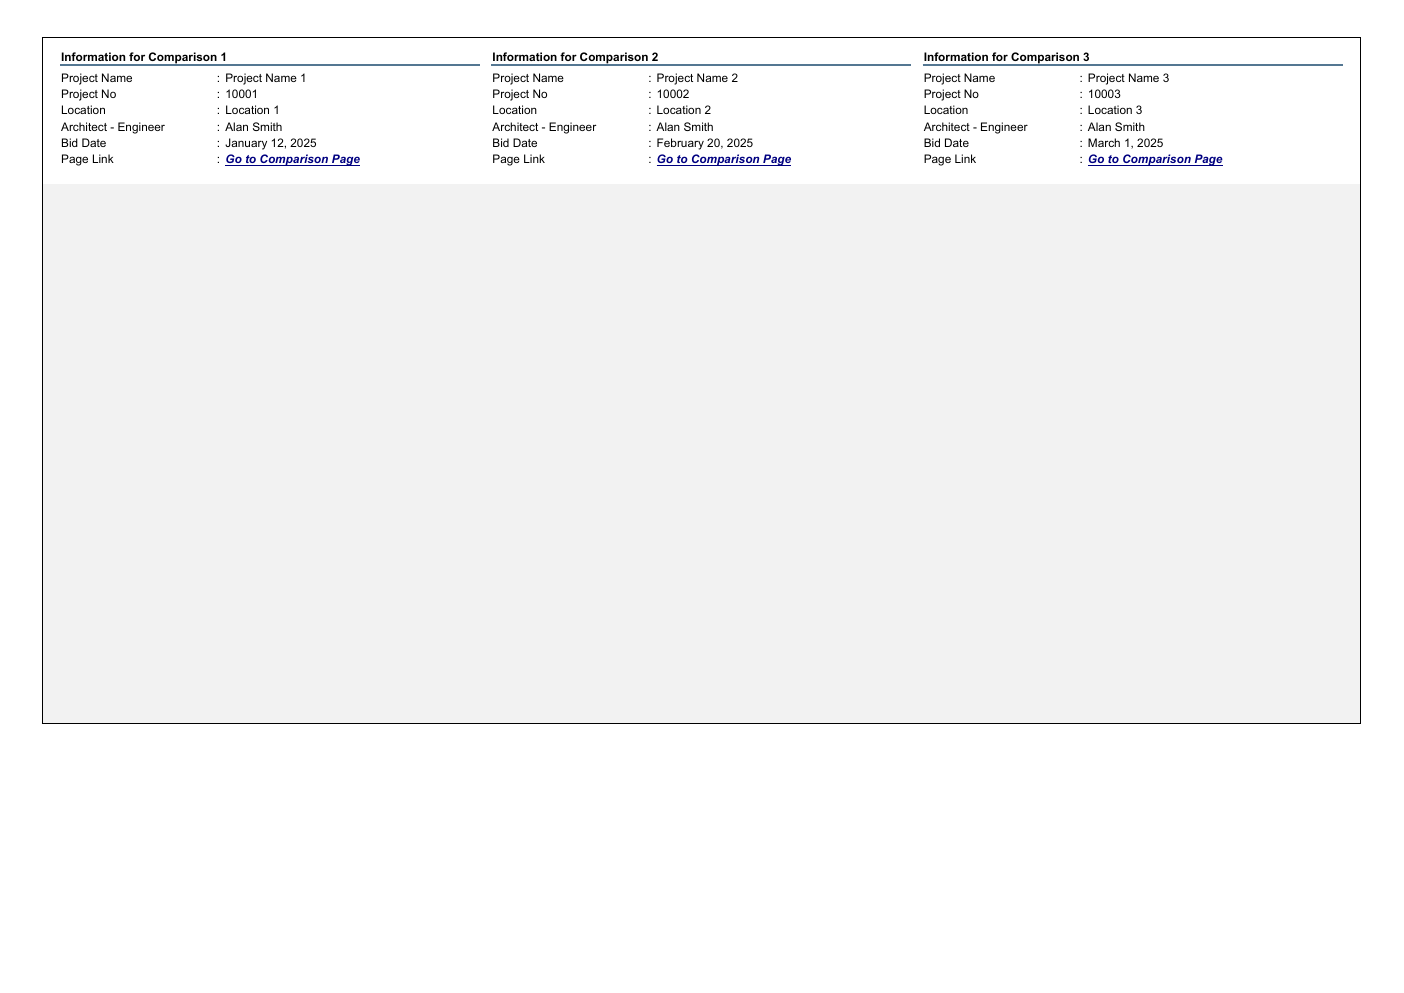Click the 'Location 1' value
Image resolution: width=1404 pixels, height=993 pixels.
coord(252,111)
